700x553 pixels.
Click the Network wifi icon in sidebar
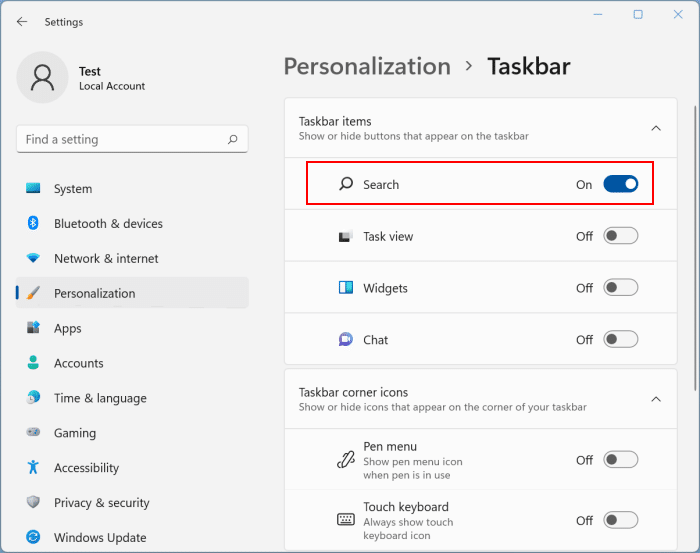click(33, 258)
